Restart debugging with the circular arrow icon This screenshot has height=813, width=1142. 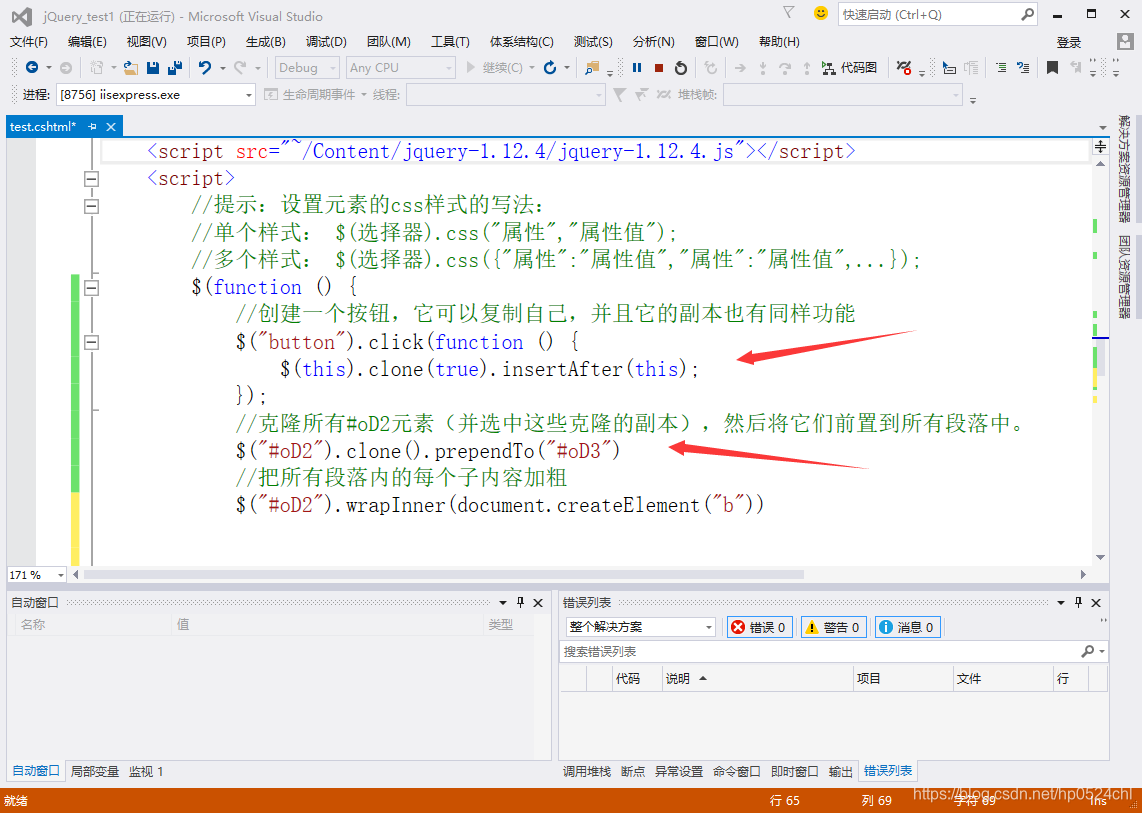pyautogui.click(x=681, y=68)
